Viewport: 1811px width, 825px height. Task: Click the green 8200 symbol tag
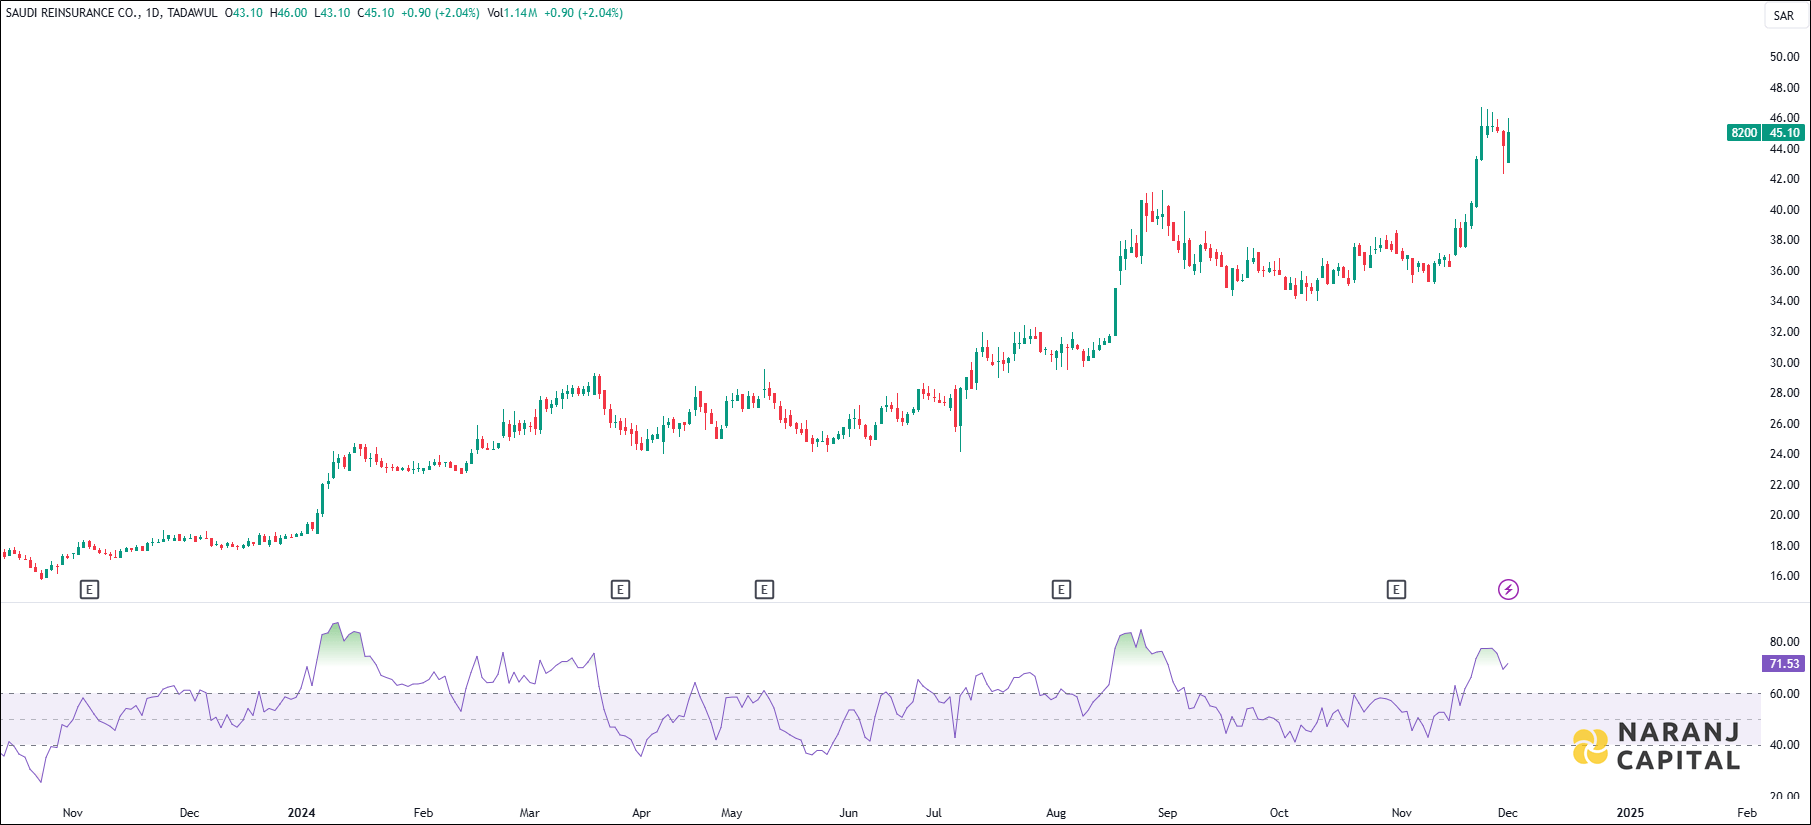[x=1744, y=133]
